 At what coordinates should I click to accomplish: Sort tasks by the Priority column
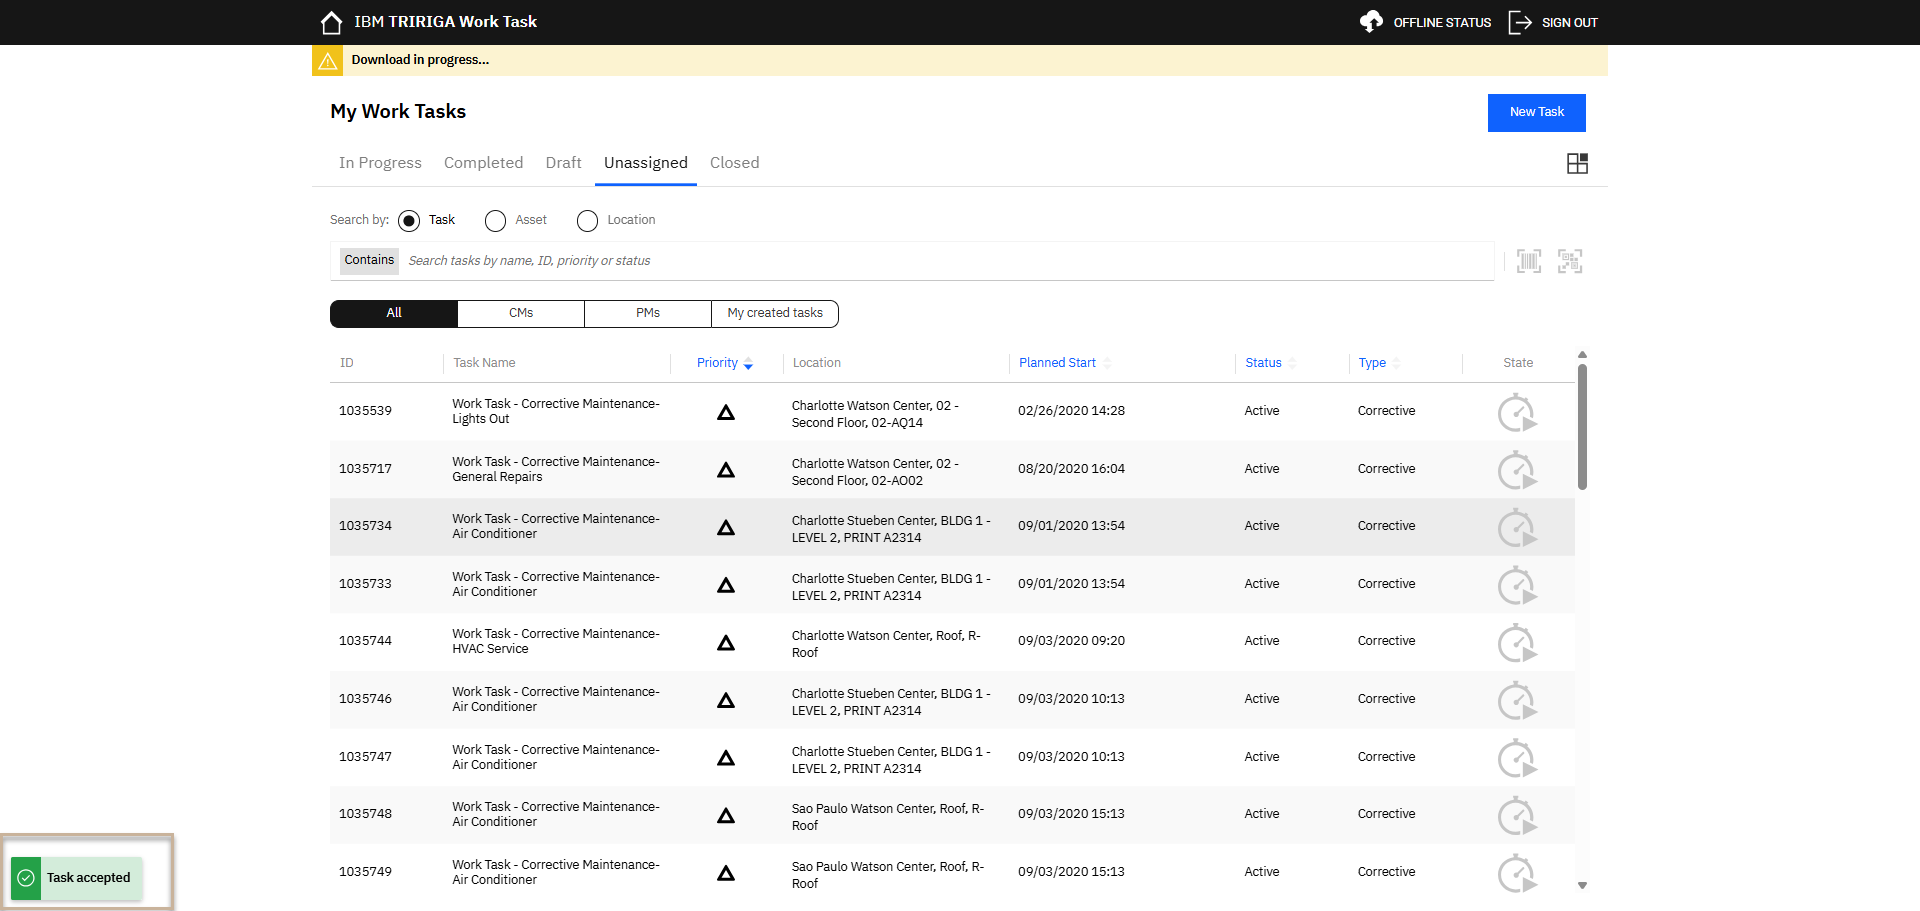[x=724, y=363]
